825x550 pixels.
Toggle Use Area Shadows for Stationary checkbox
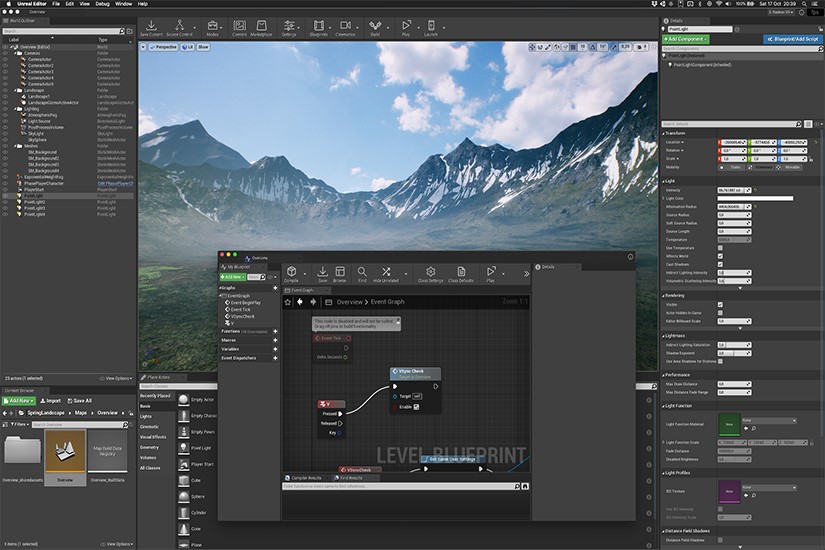pyautogui.click(x=720, y=362)
